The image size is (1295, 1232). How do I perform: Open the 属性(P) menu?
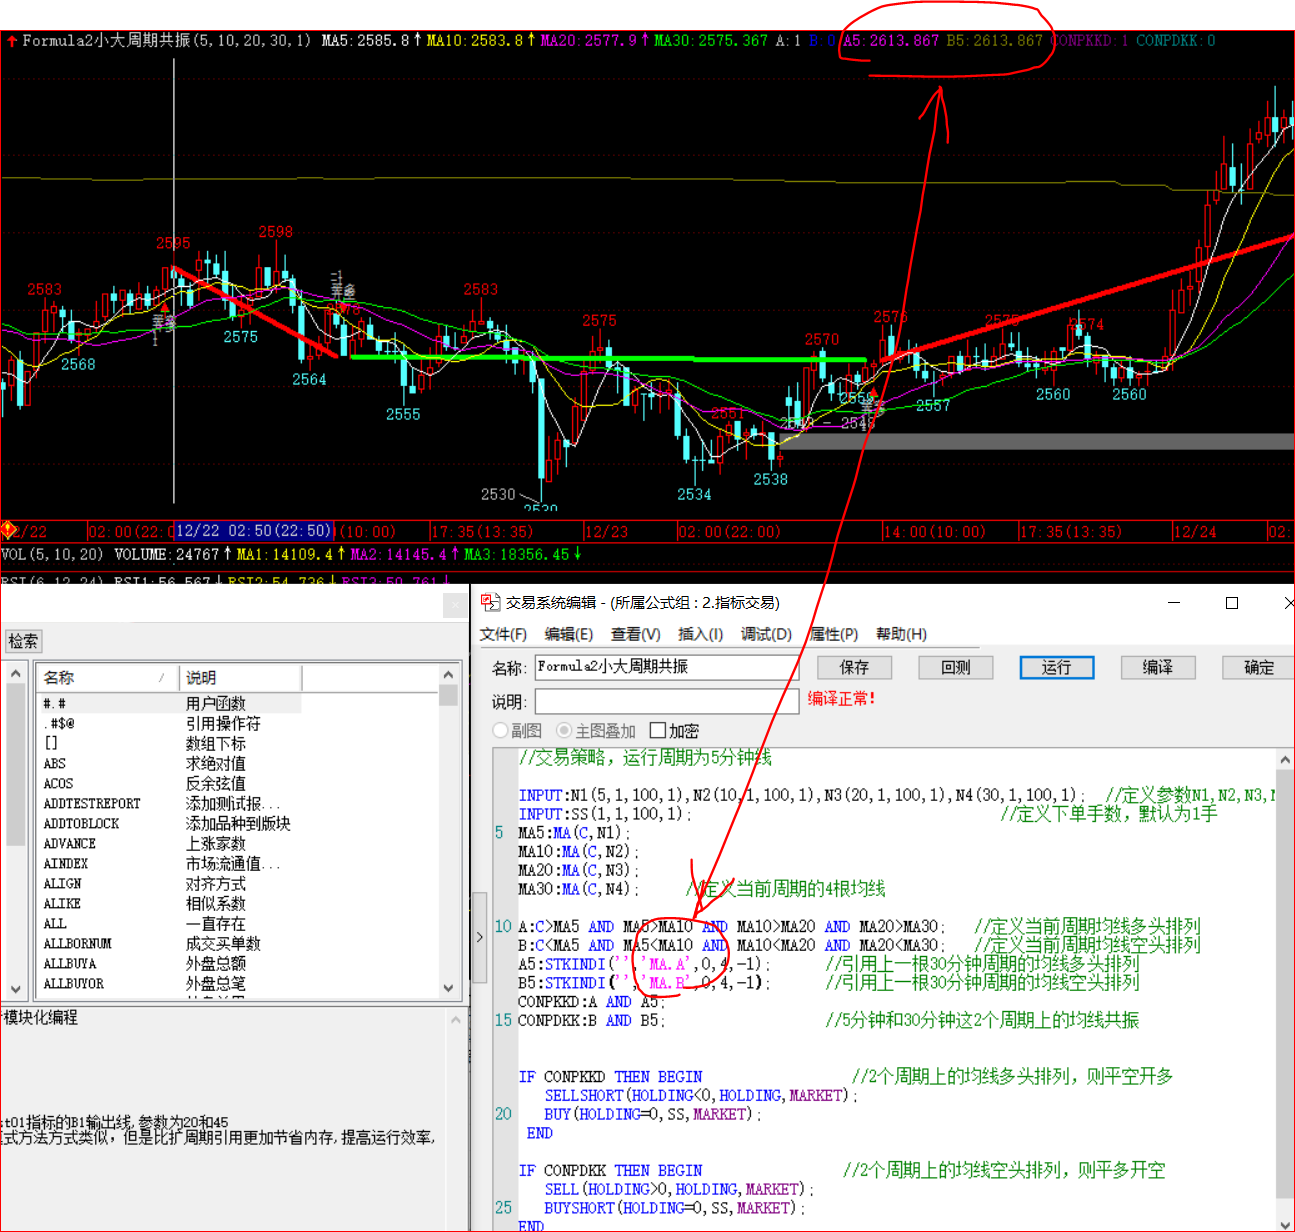834,634
